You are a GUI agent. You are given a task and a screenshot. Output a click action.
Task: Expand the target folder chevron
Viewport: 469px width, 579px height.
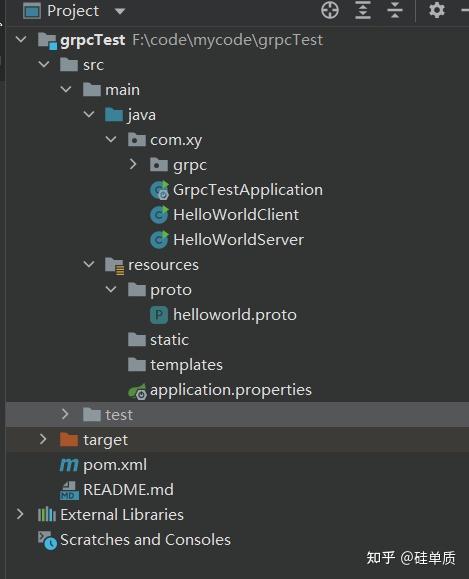pos(43,439)
